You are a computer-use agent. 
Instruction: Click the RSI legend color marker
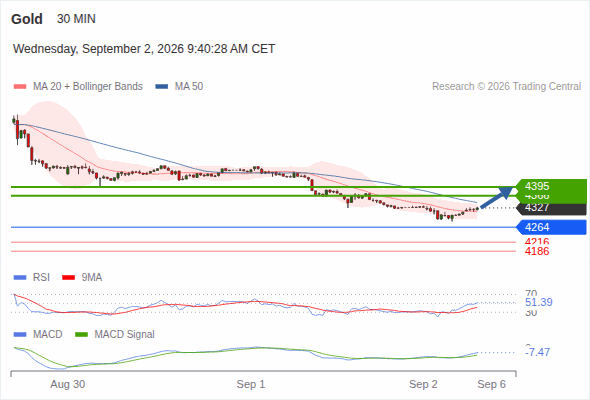click(20, 278)
